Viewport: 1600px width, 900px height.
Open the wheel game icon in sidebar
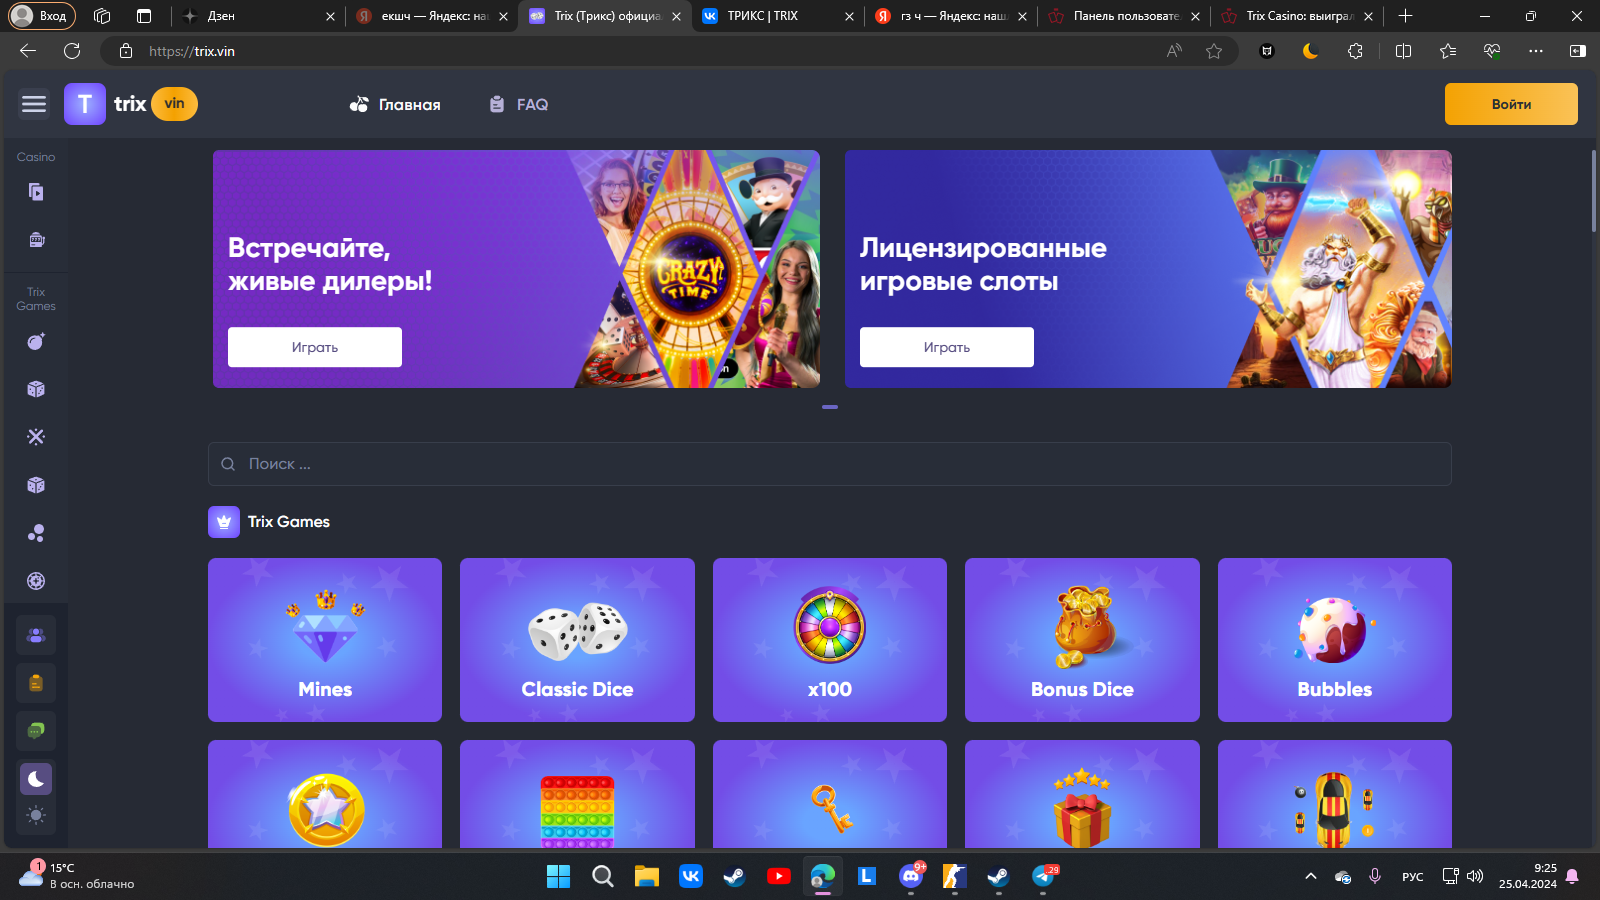point(36,581)
